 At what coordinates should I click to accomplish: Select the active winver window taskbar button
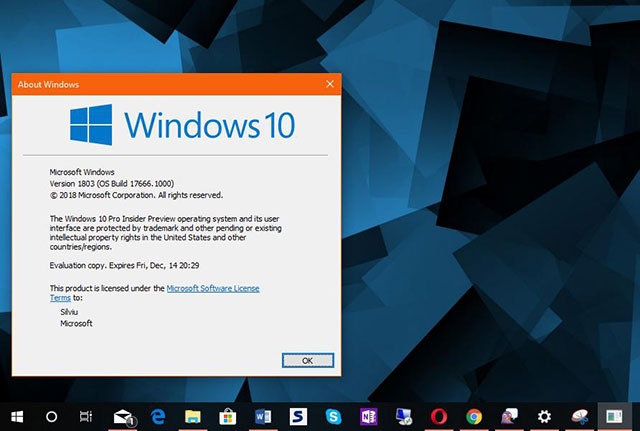pyautogui.click(x=614, y=417)
